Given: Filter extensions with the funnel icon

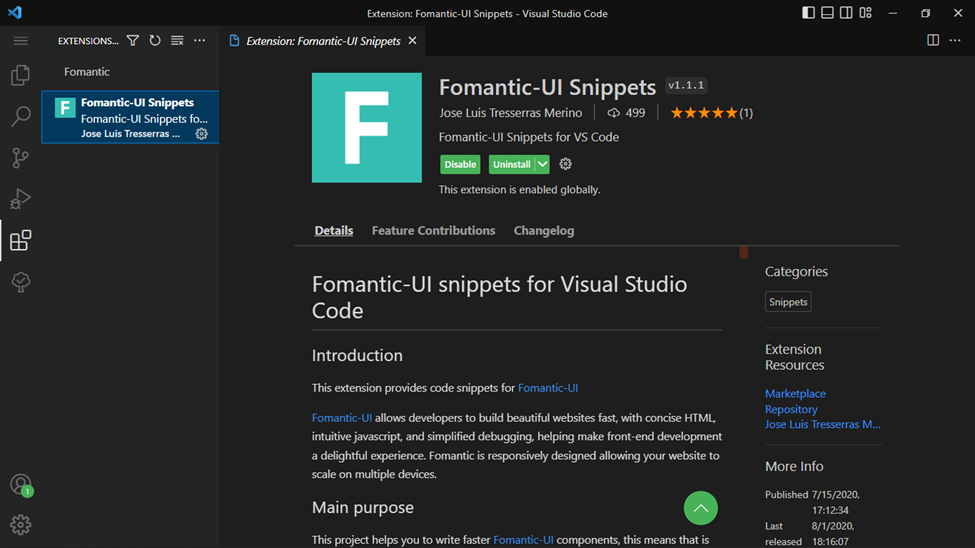Looking at the screenshot, I should click(132, 40).
